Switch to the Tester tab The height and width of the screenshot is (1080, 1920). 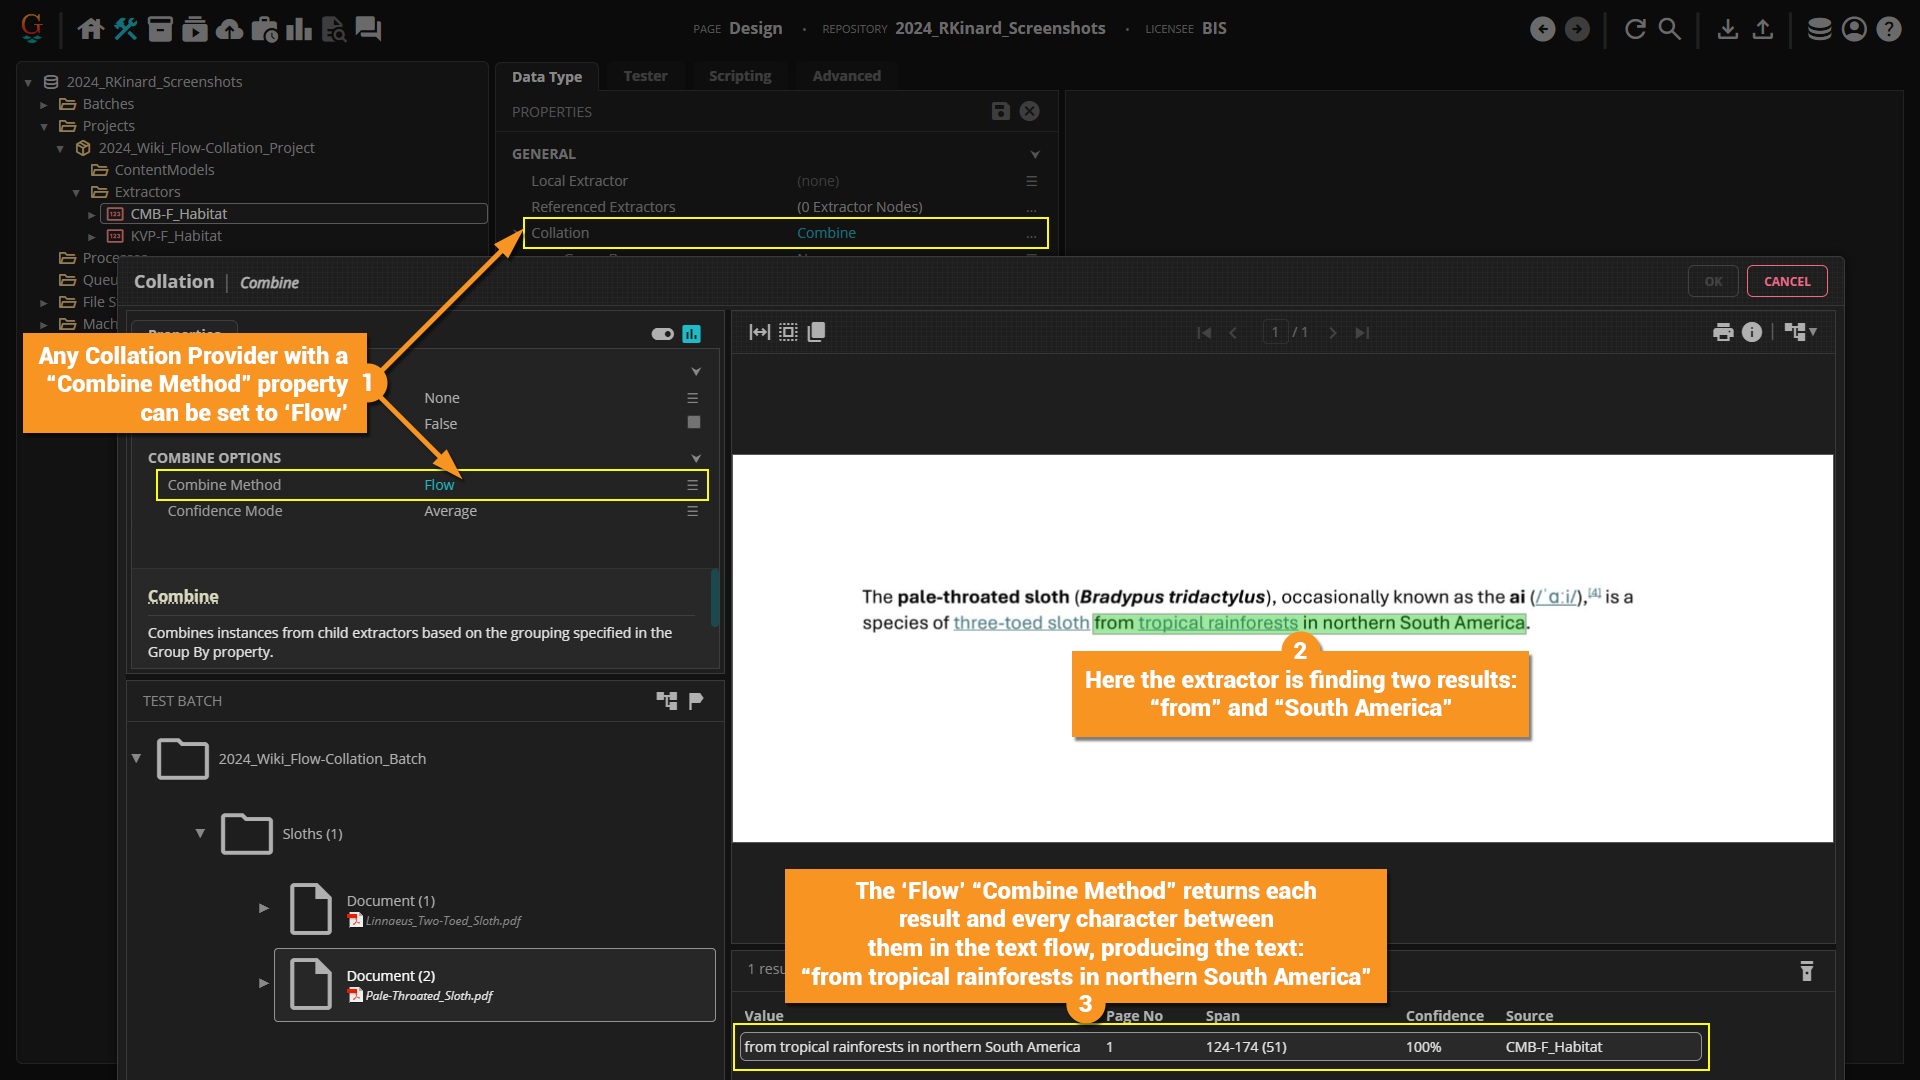point(645,76)
